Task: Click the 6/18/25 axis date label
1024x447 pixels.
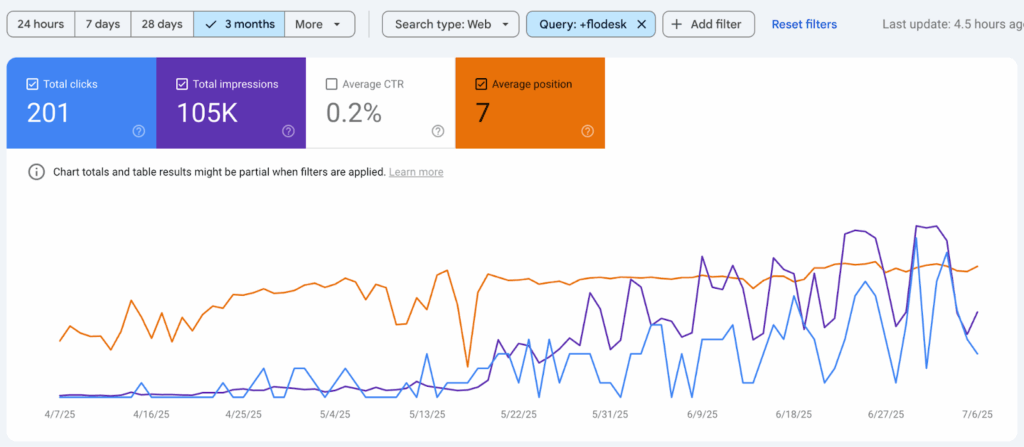Action: 793,414
